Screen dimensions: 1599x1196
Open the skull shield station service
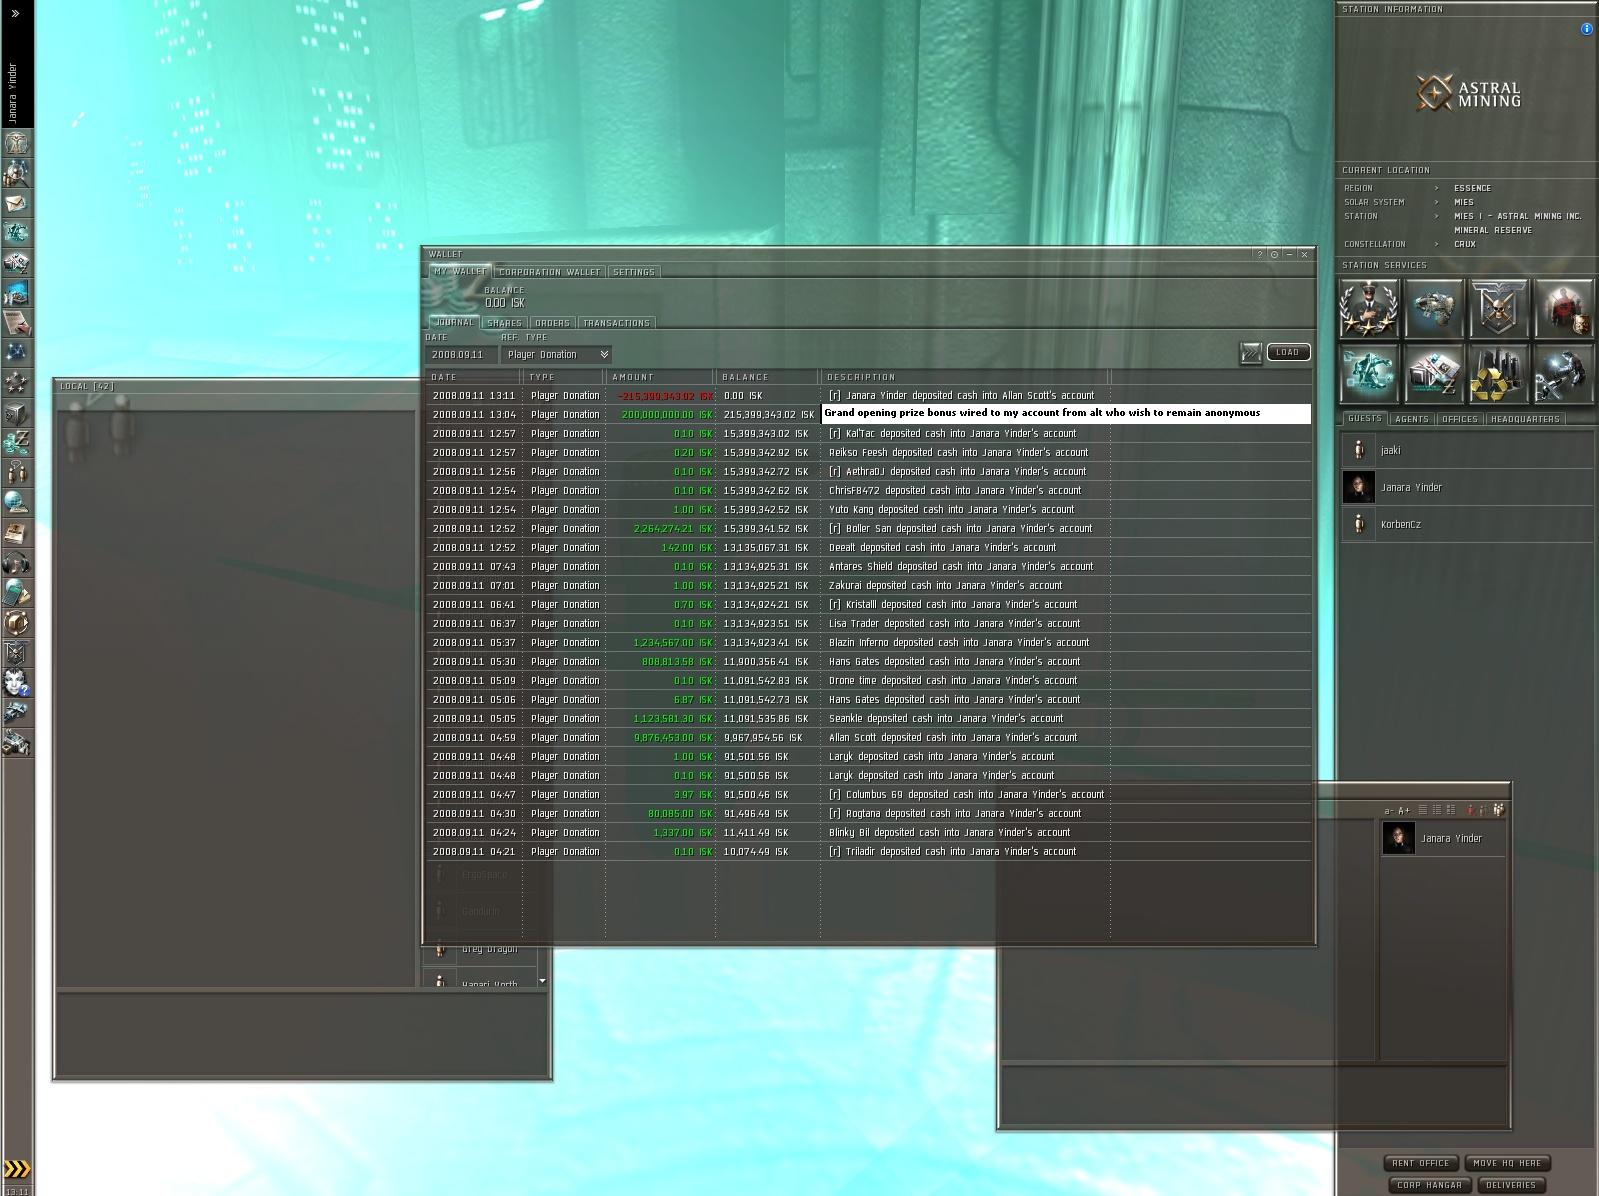[1499, 308]
